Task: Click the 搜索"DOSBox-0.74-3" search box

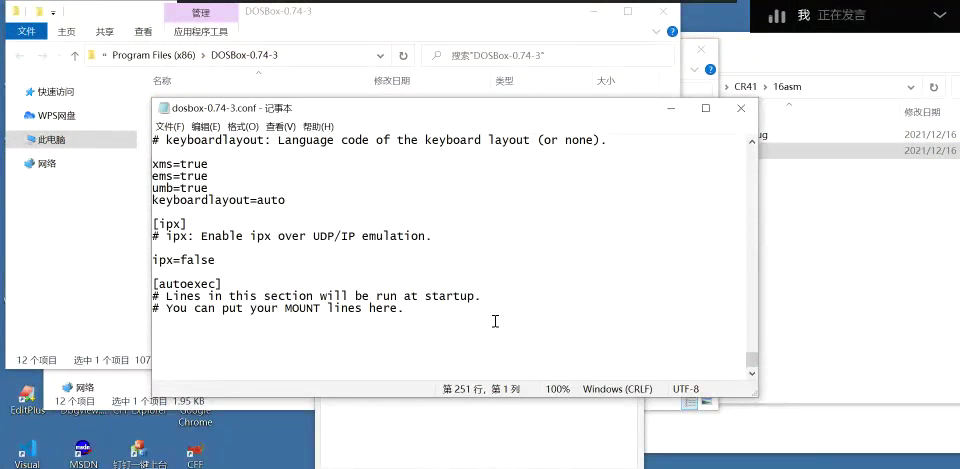Action: 548,56
